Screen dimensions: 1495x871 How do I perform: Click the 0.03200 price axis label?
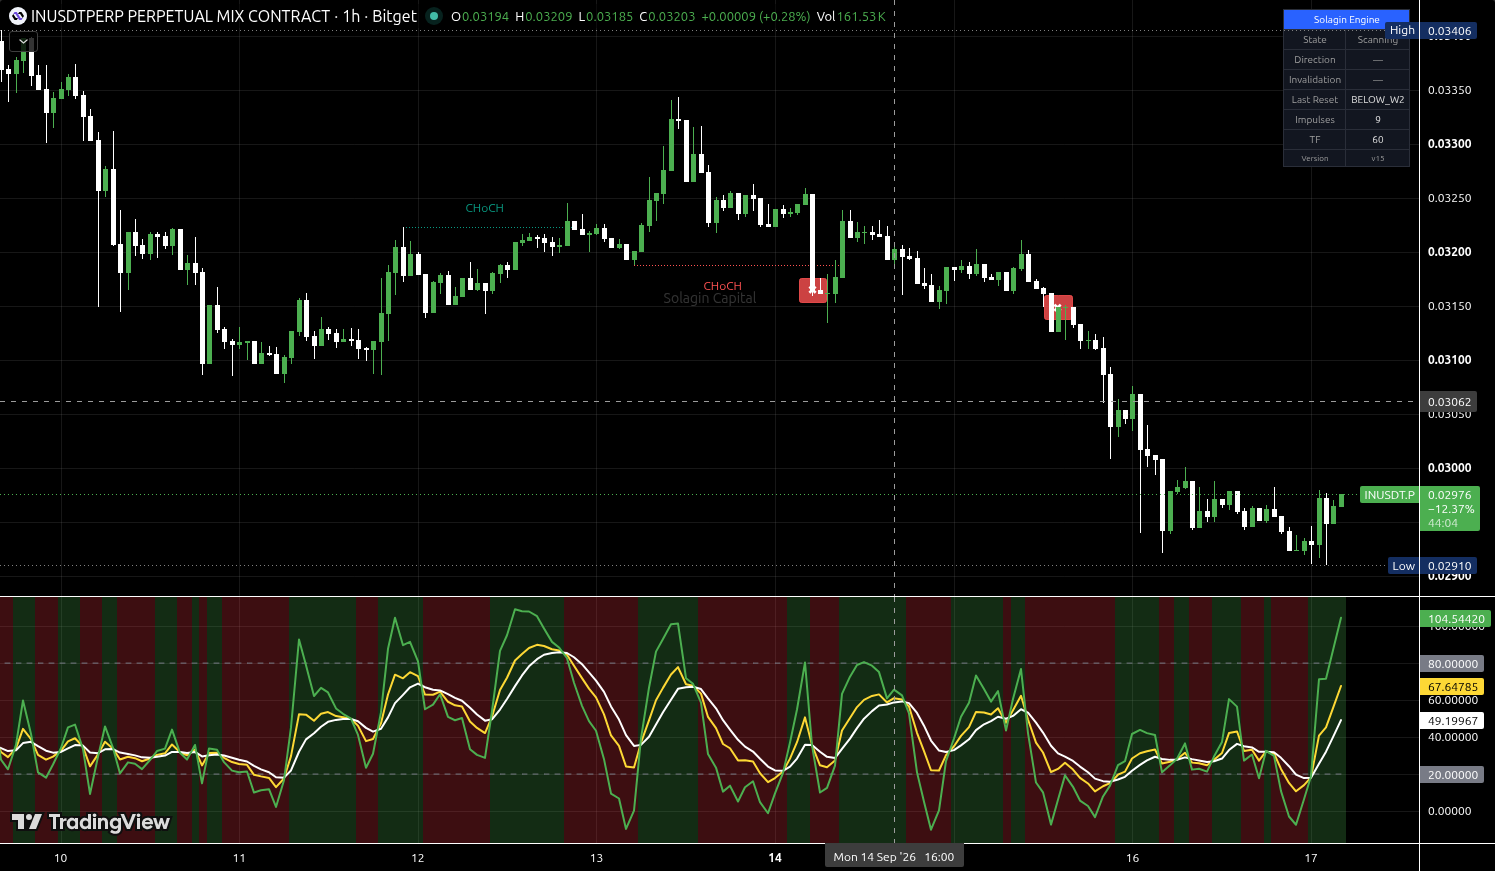coord(1449,252)
